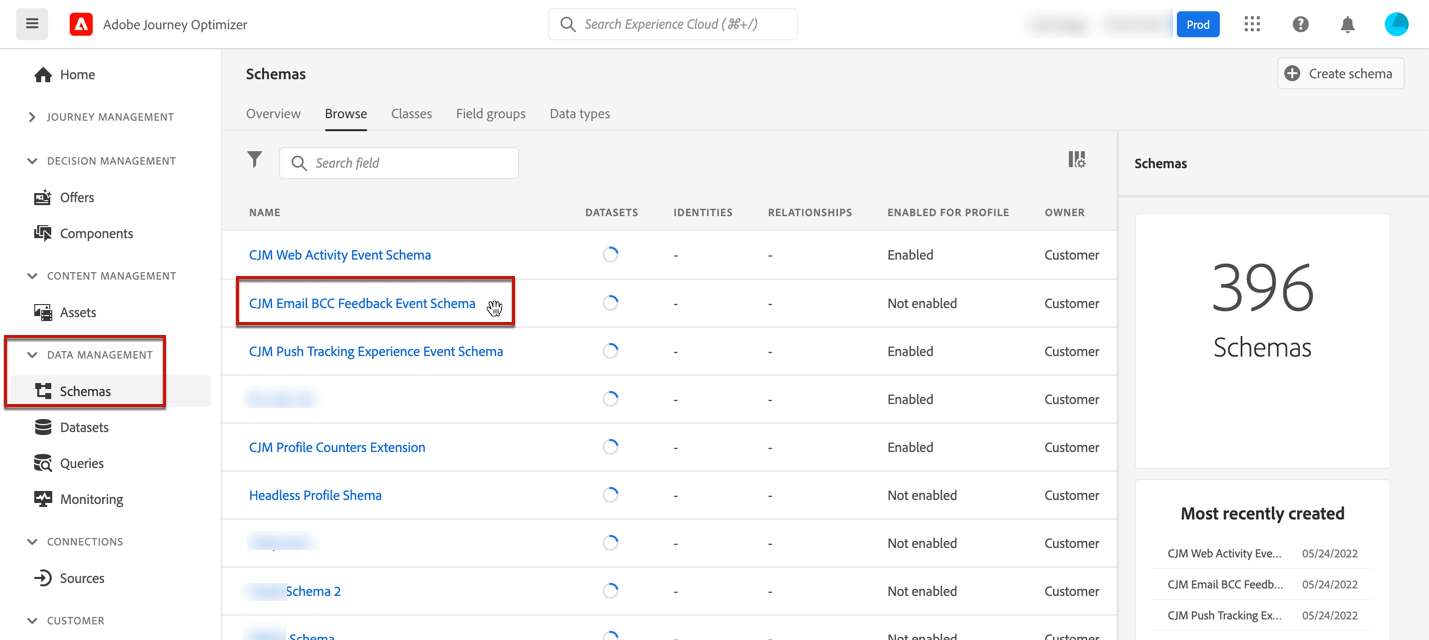Click the Prod sandbox button
This screenshot has width=1429, height=640.
(1197, 25)
